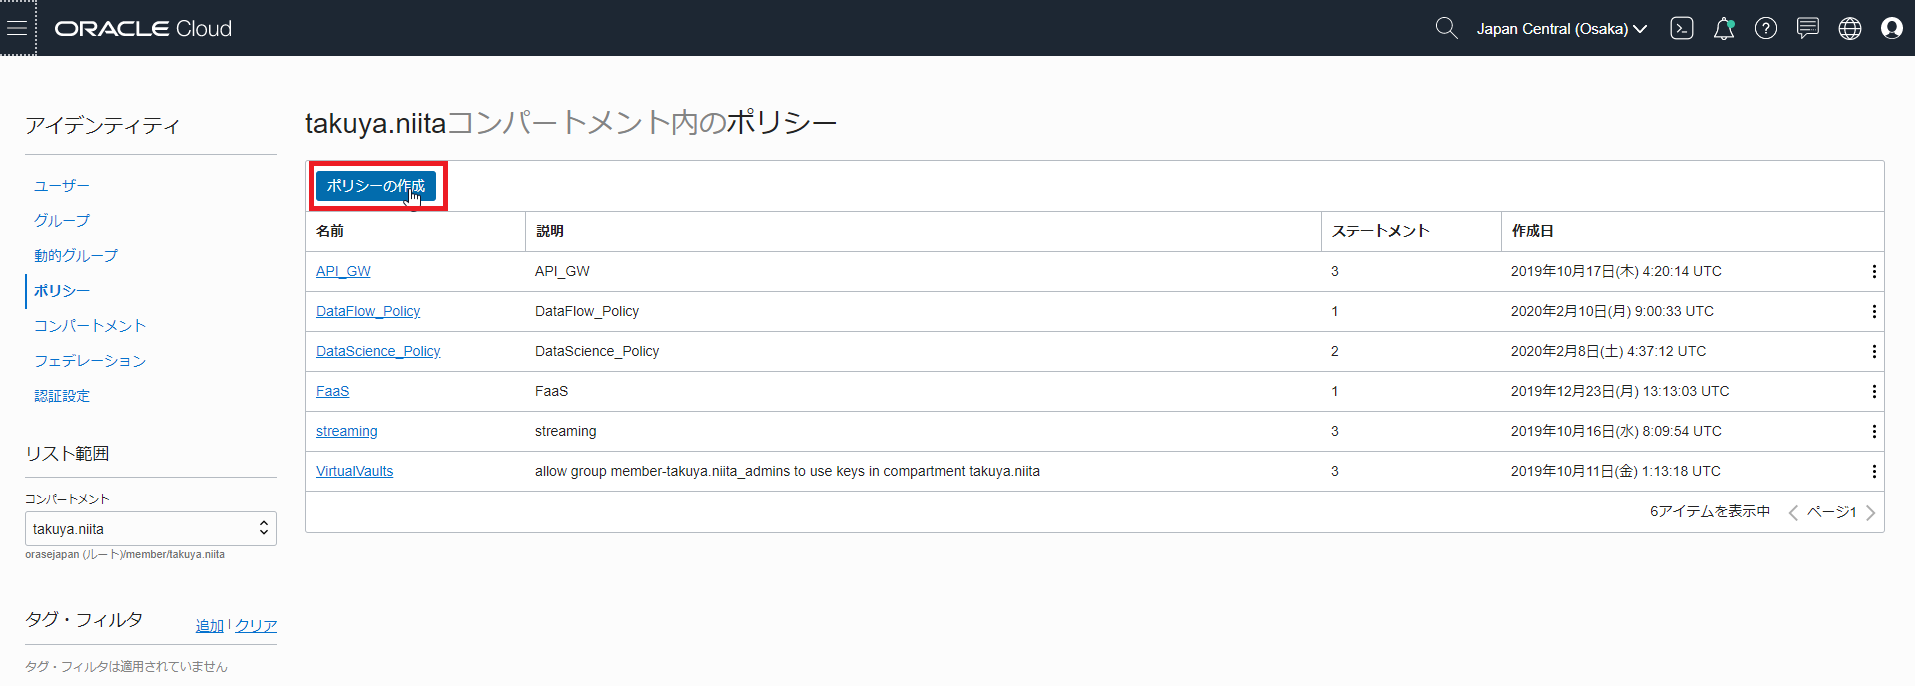Image resolution: width=1915 pixels, height=686 pixels.
Task: Open the DataScience_Policy link
Action: click(x=378, y=351)
